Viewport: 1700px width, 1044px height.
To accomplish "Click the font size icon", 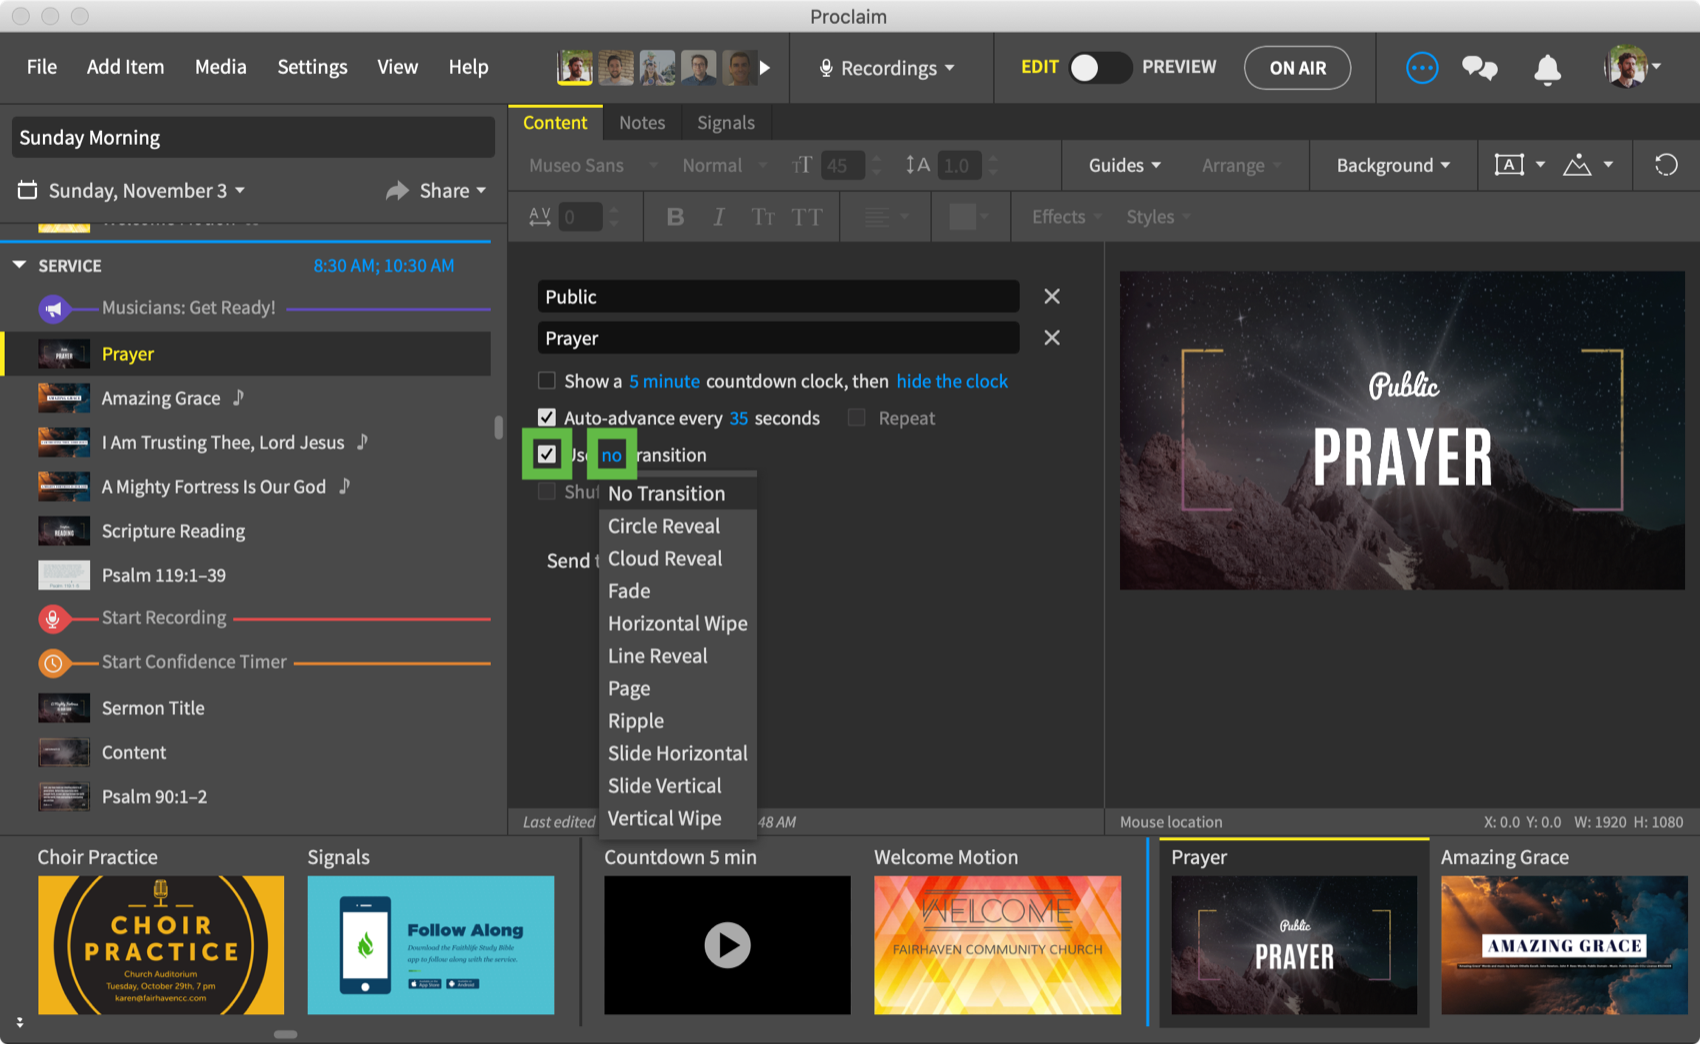I will coord(802,165).
